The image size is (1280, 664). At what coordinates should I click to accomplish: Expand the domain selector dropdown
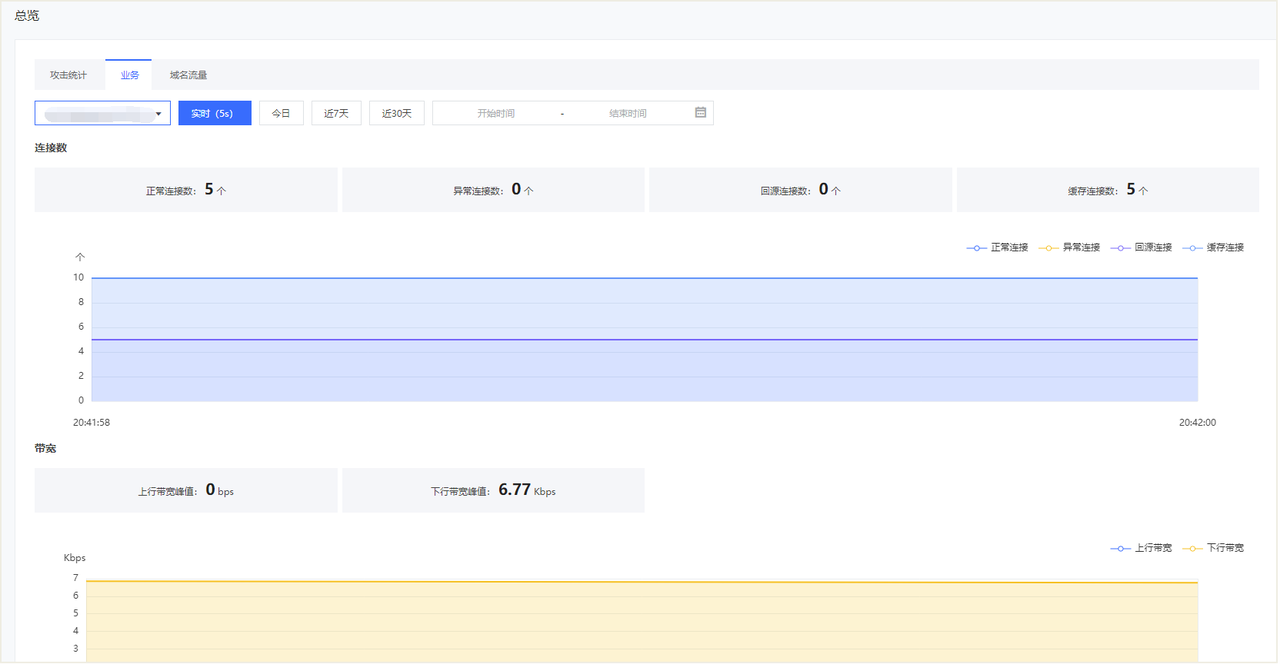coord(103,113)
